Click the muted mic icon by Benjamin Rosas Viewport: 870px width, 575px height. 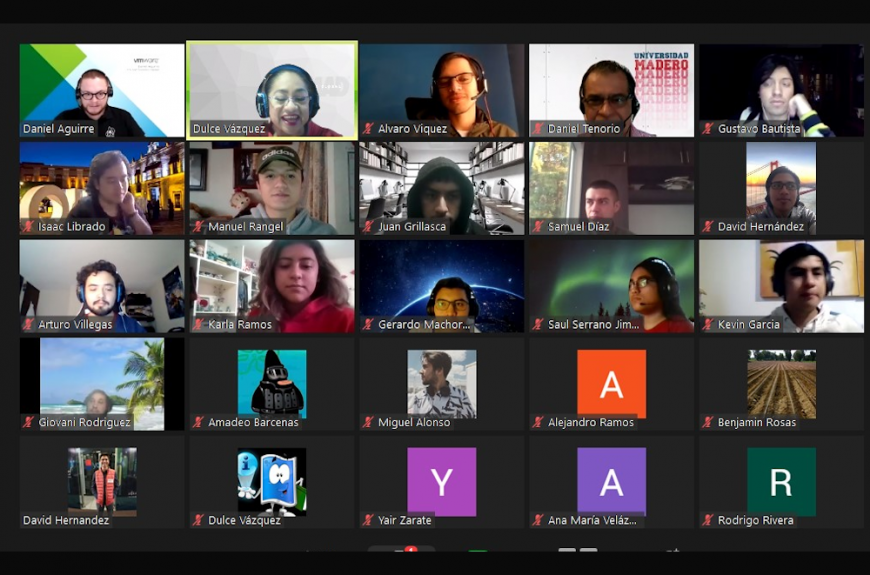(x=708, y=423)
